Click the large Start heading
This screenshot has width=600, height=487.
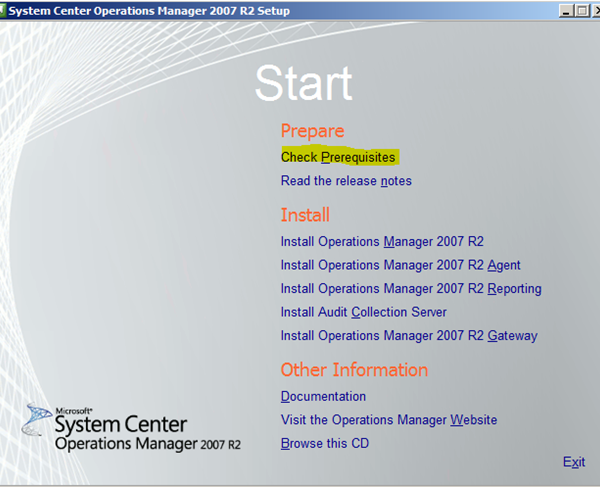[x=303, y=84]
